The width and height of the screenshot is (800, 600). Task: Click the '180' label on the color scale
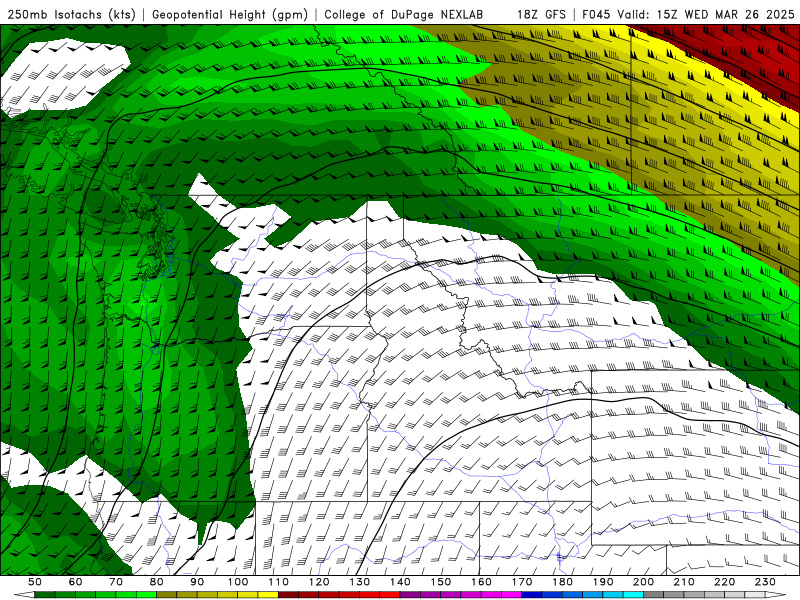click(x=563, y=582)
